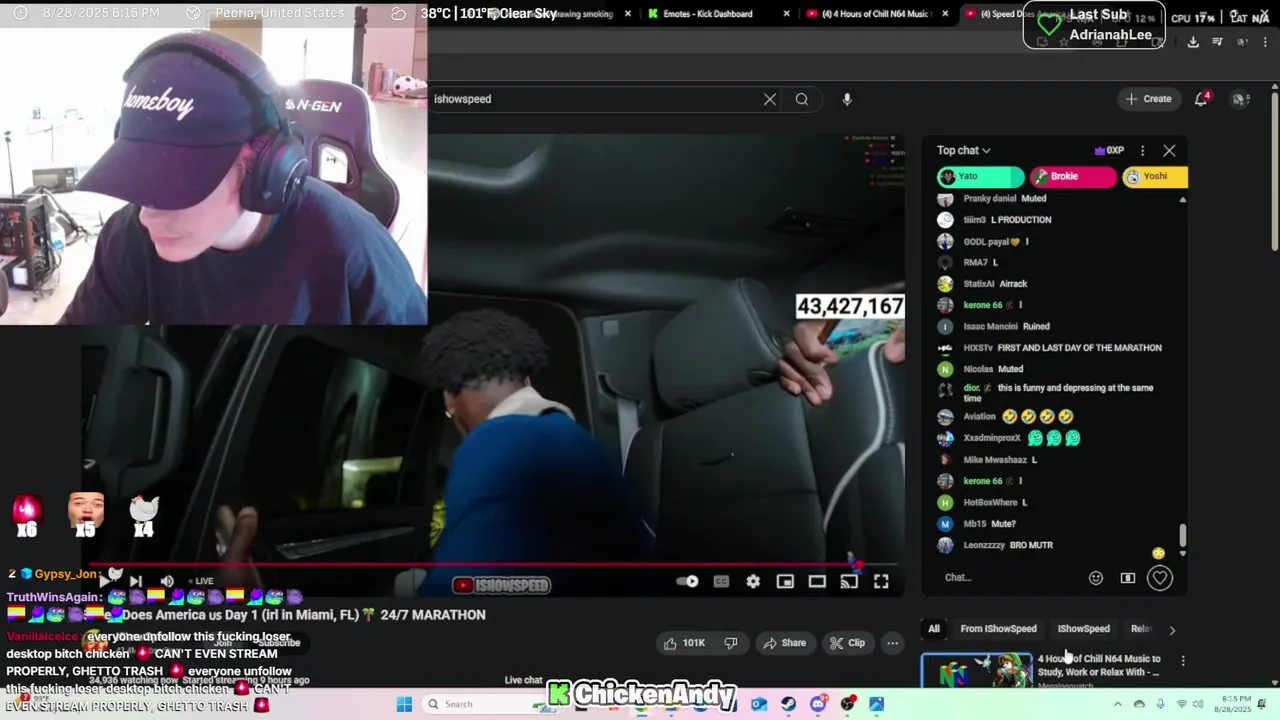The image size is (1280, 720).
Task: Open options for N64 Music suggested video
Action: (1183, 661)
